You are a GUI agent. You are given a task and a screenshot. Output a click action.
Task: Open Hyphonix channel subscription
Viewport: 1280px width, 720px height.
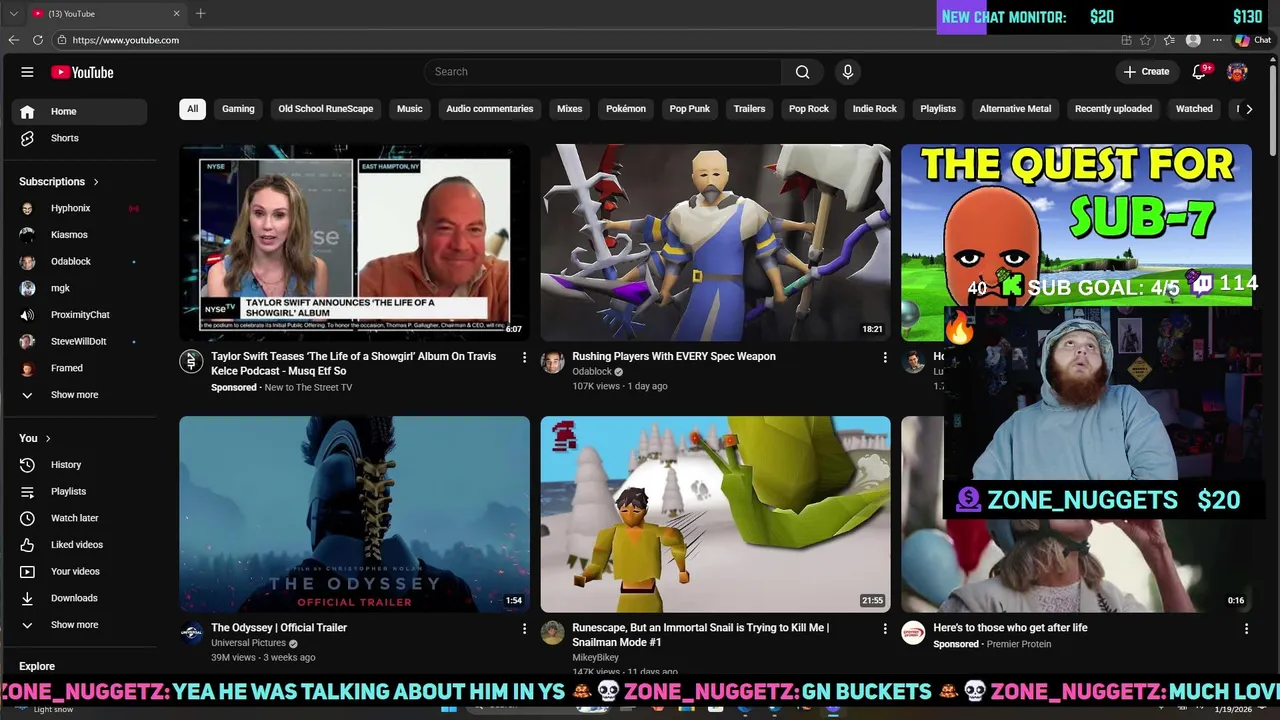79,208
